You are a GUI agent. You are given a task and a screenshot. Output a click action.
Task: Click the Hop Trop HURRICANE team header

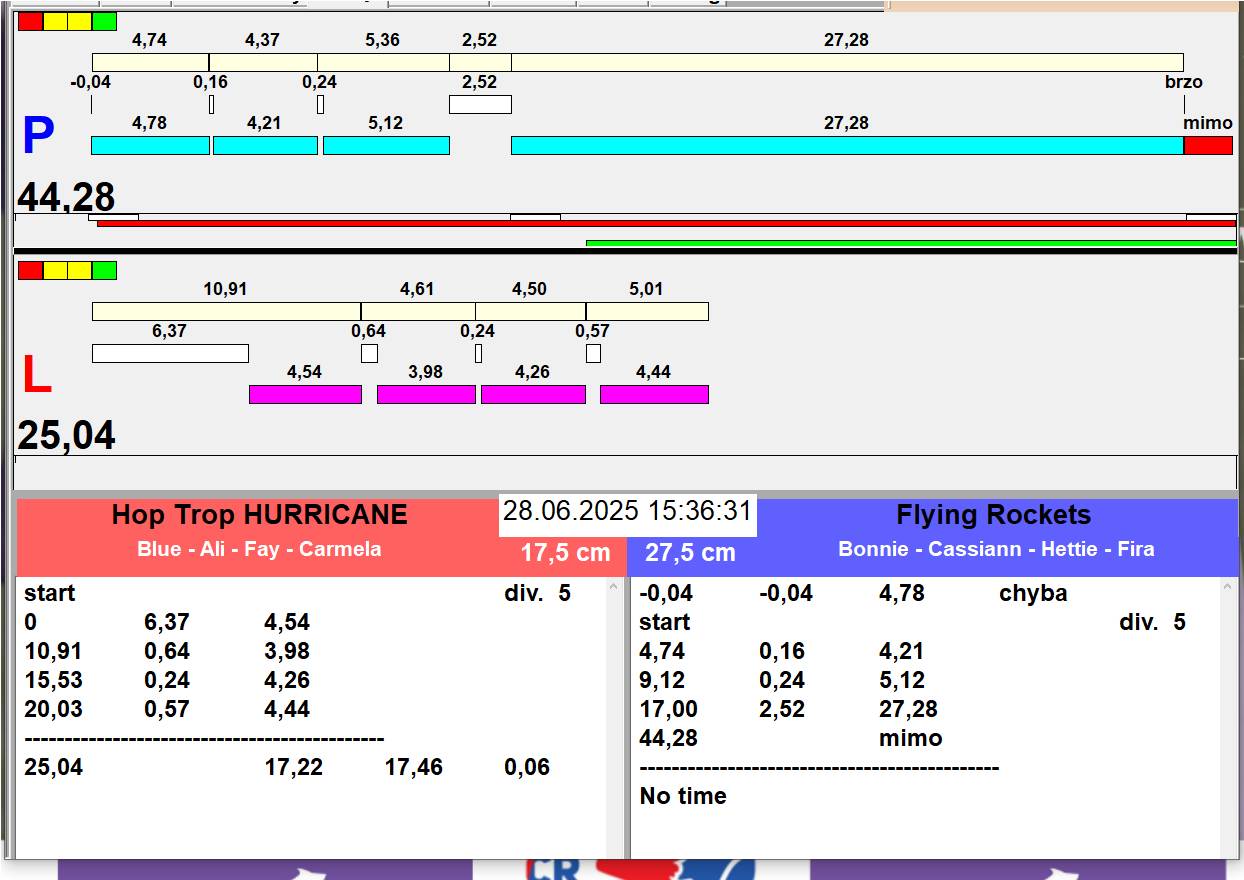click(x=259, y=516)
